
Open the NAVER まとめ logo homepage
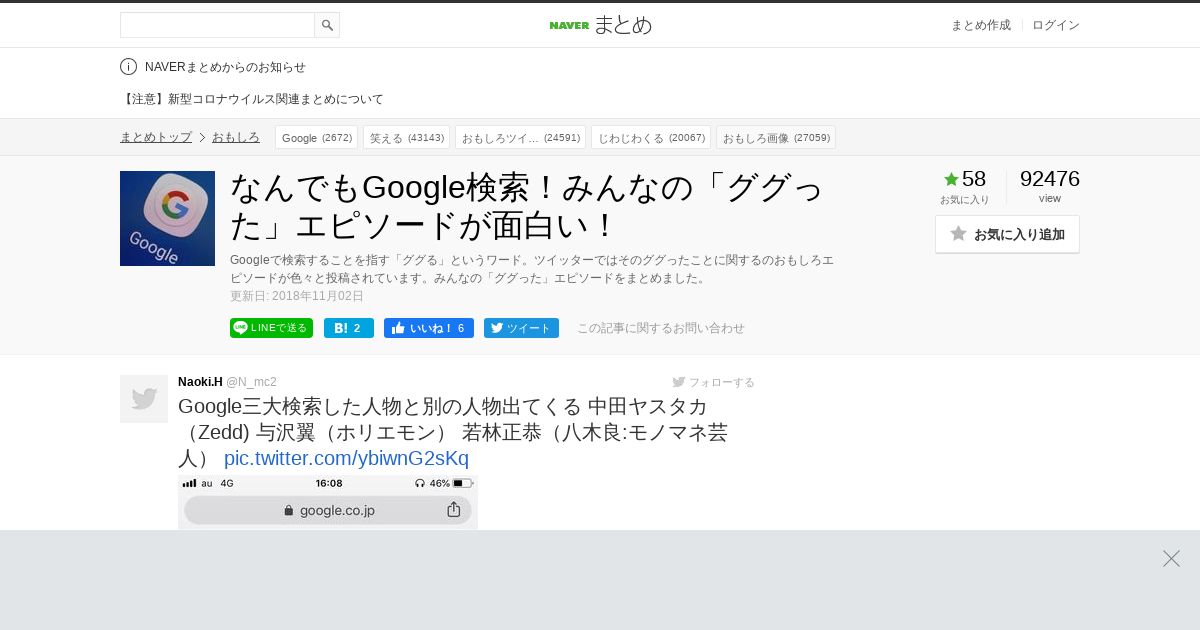pos(600,25)
